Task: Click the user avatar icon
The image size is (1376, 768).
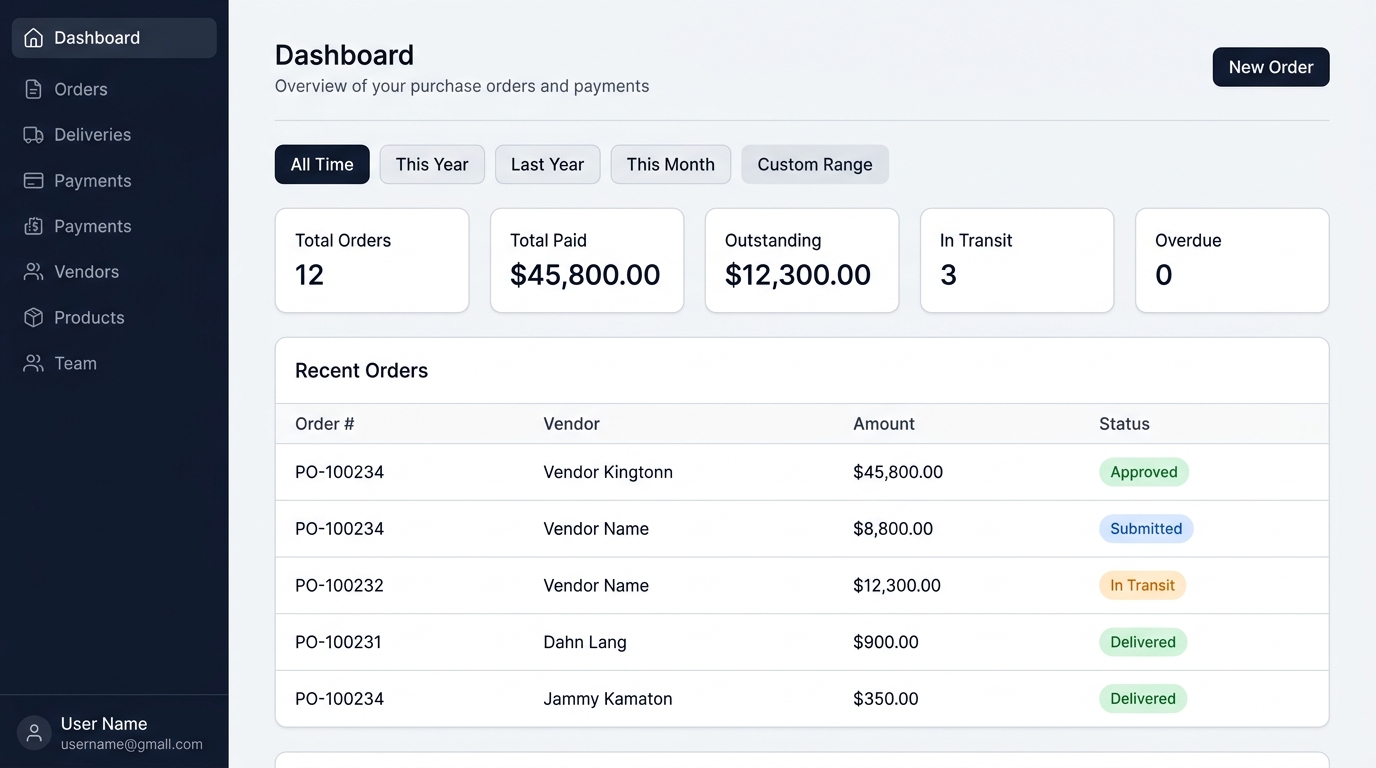Action: (x=34, y=733)
